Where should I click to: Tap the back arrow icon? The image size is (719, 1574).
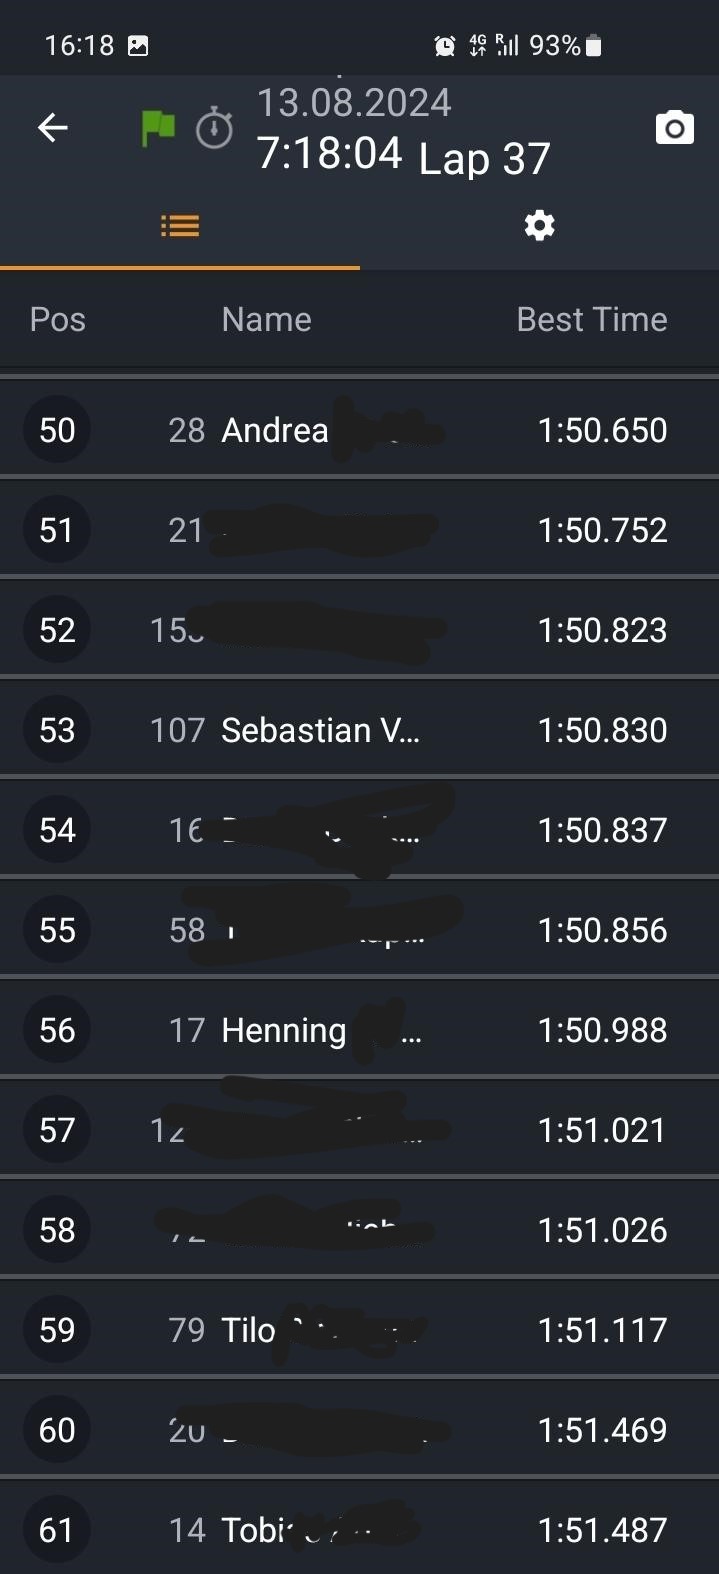pyautogui.click(x=53, y=127)
